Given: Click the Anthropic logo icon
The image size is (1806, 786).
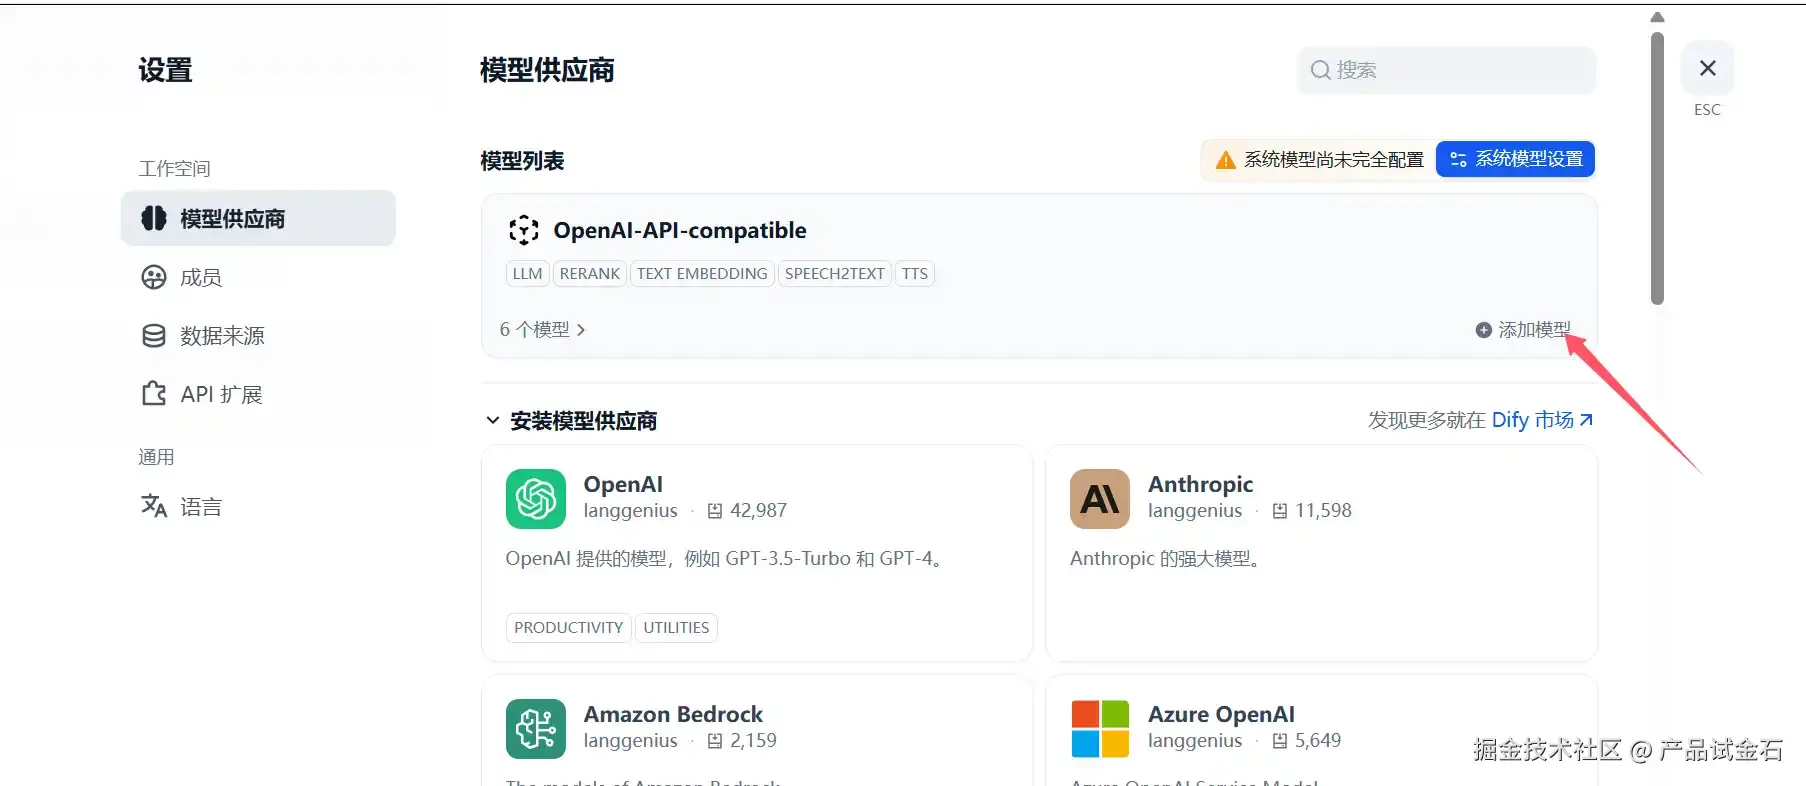Looking at the screenshot, I should click(x=1100, y=499).
